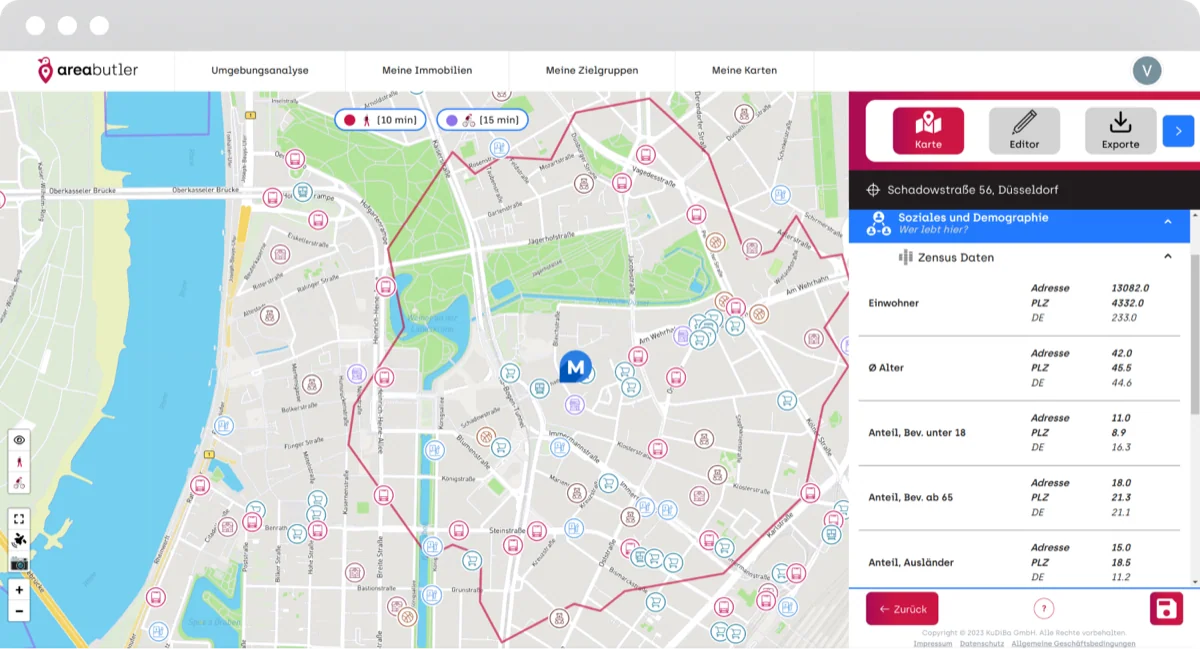Open Meine Zielgruppen menu item
The width and height of the screenshot is (1200, 649).
point(592,71)
